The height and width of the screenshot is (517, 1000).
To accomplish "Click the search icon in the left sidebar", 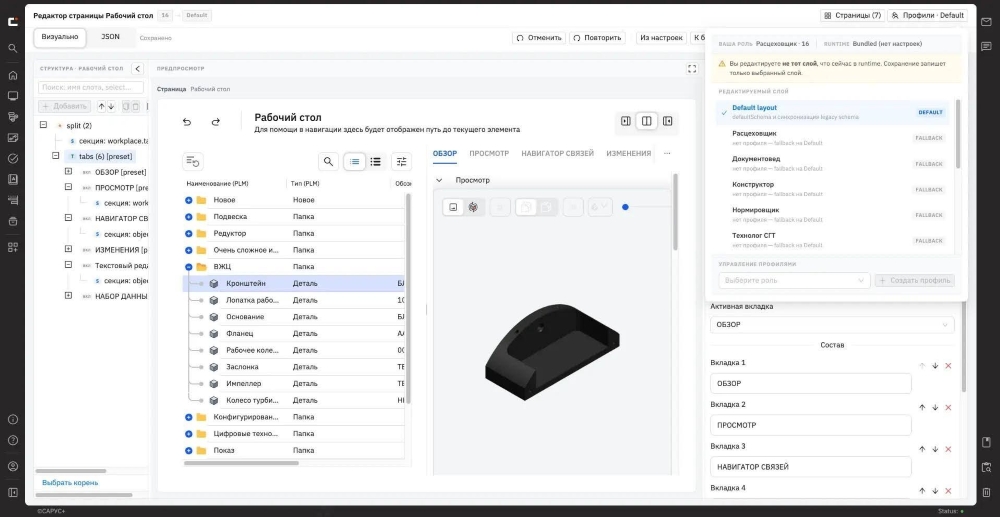I will (x=13, y=48).
